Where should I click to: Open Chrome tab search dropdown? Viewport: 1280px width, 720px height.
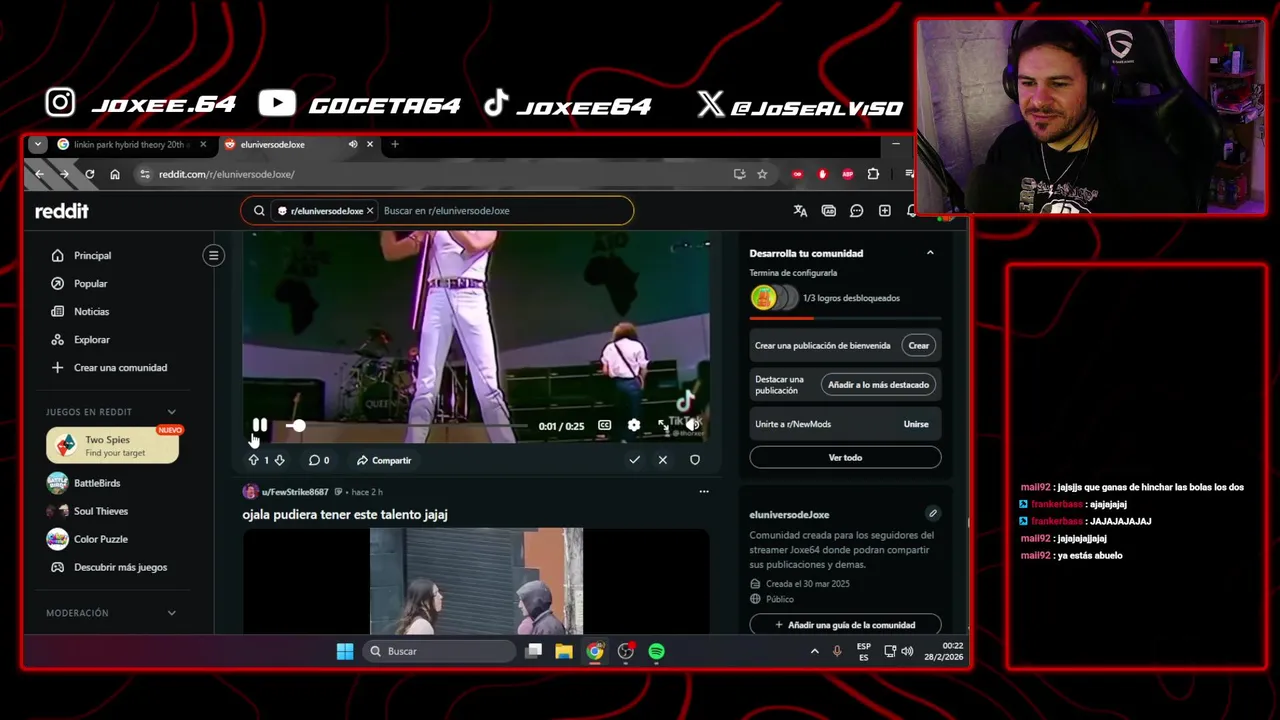tap(38, 144)
